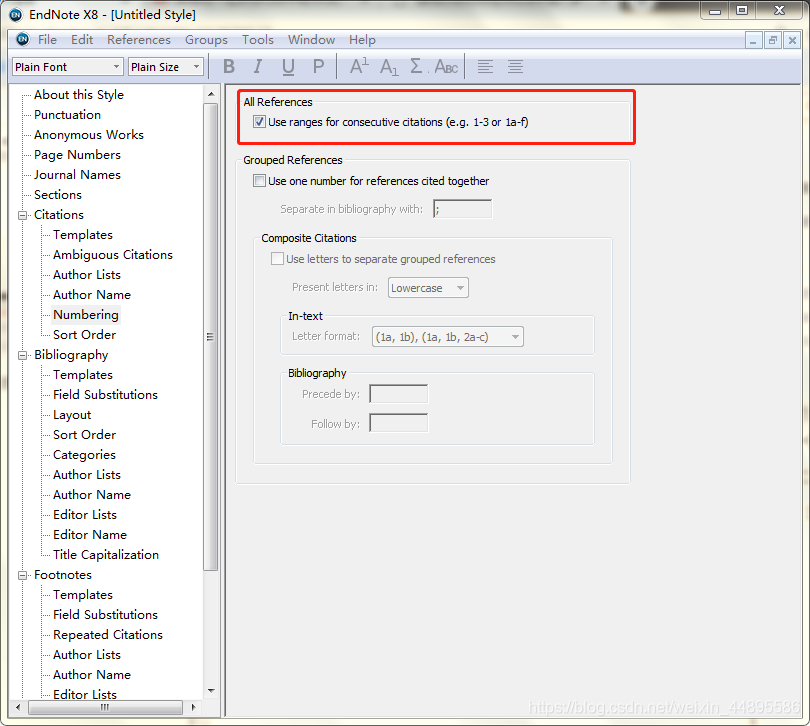Click the tree panel vertical scrollbar thumb
This screenshot has height=726, width=810.
(211, 337)
